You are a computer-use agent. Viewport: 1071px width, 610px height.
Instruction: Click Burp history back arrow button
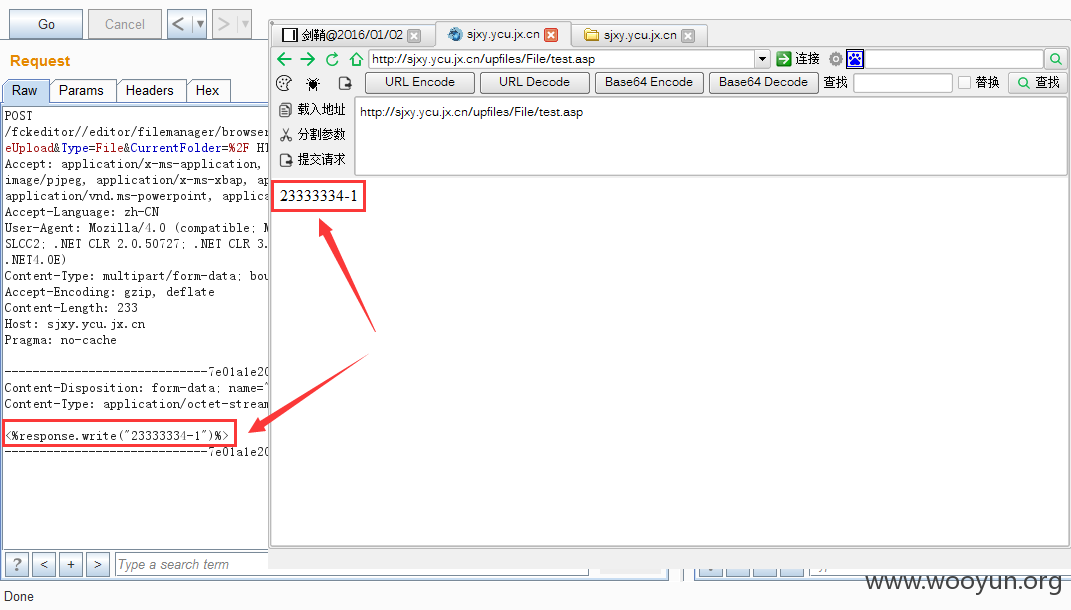(x=179, y=25)
